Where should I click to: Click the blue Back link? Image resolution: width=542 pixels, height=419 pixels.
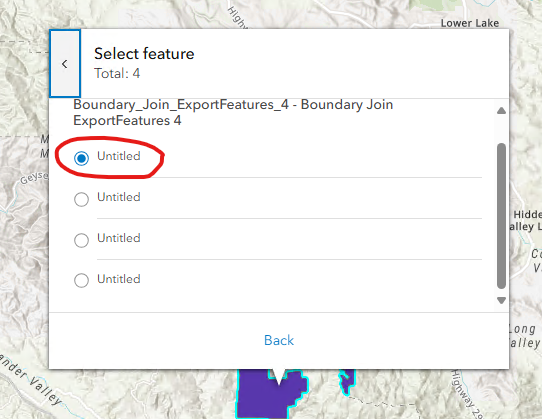pyautogui.click(x=279, y=340)
